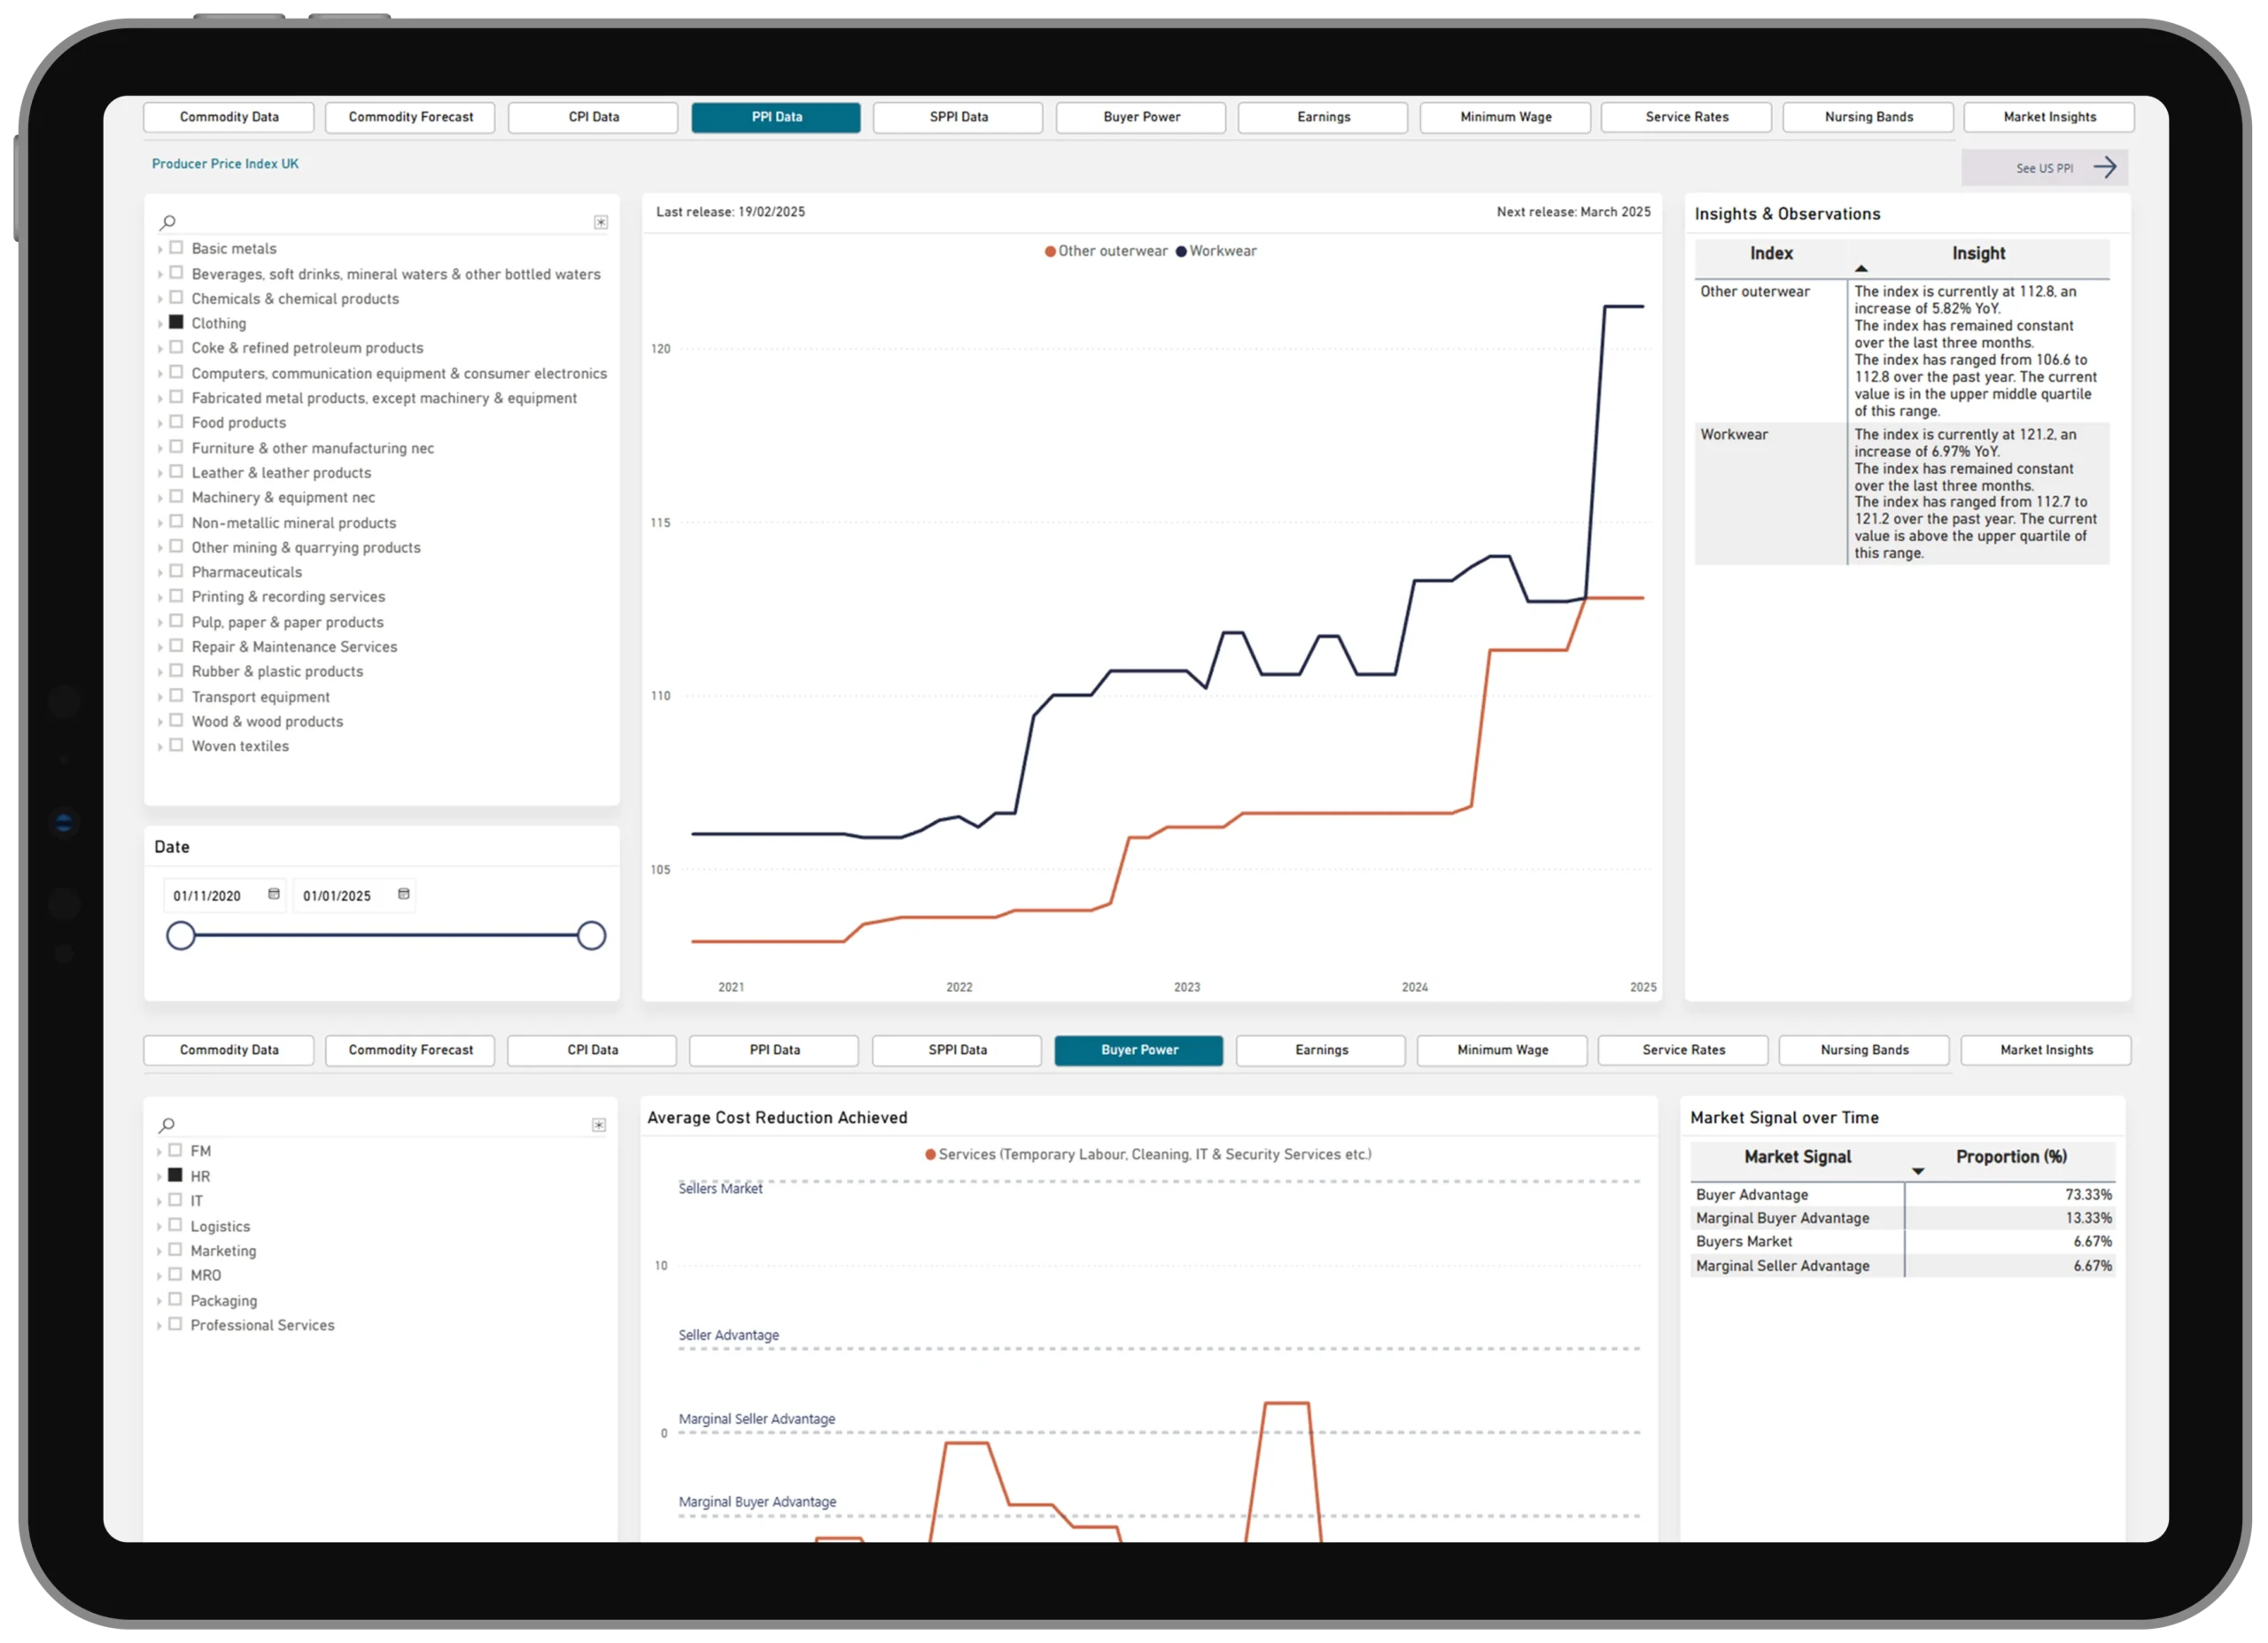2268x1643 pixels.
Task: Click the arrow icon next to See US PPI
Action: 2104,167
